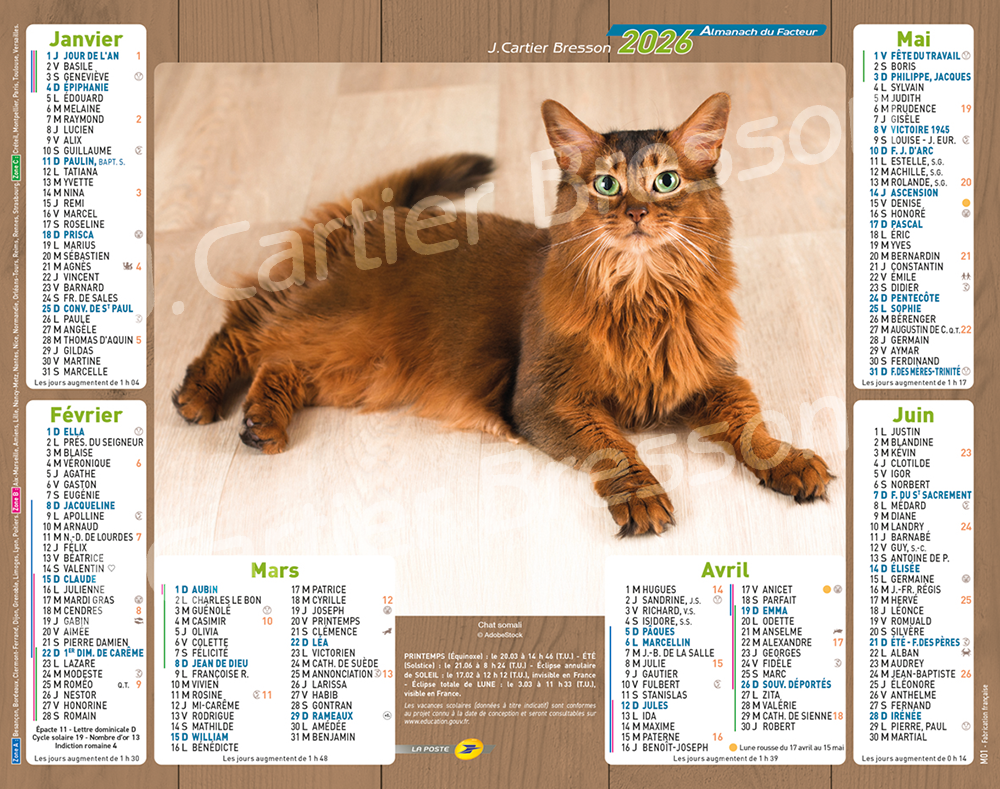The width and height of the screenshot is (1000, 789).
Task: Click the moon phase icon beside Prisca
Action: (x=138, y=235)
